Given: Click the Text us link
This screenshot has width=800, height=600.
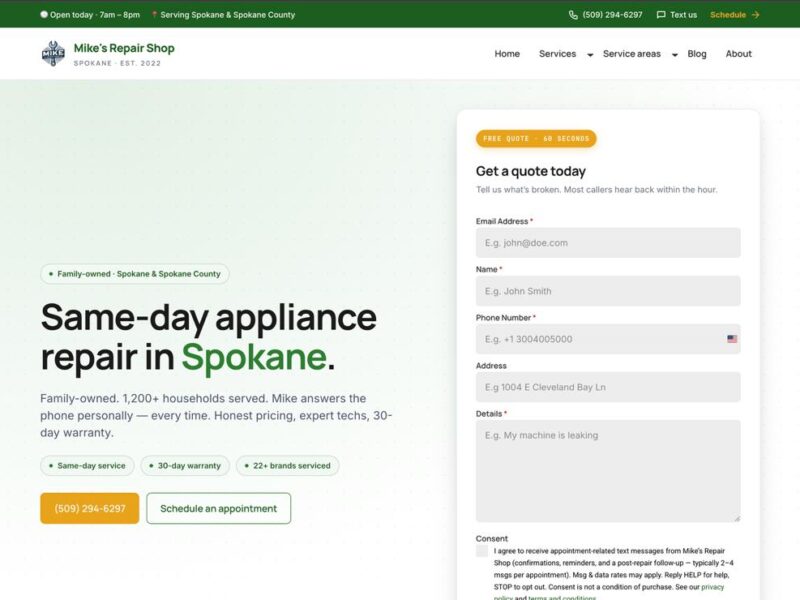Looking at the screenshot, I should pyautogui.click(x=677, y=15).
